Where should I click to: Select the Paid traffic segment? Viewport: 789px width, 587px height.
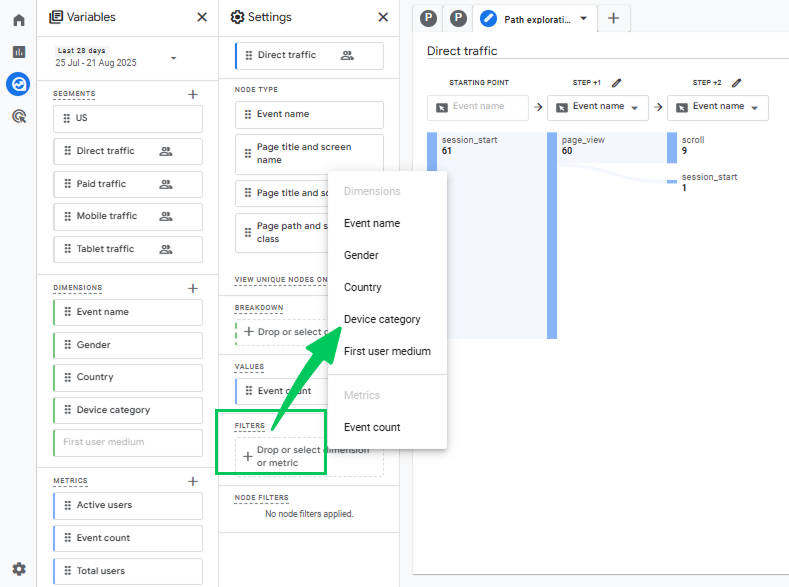(128, 184)
